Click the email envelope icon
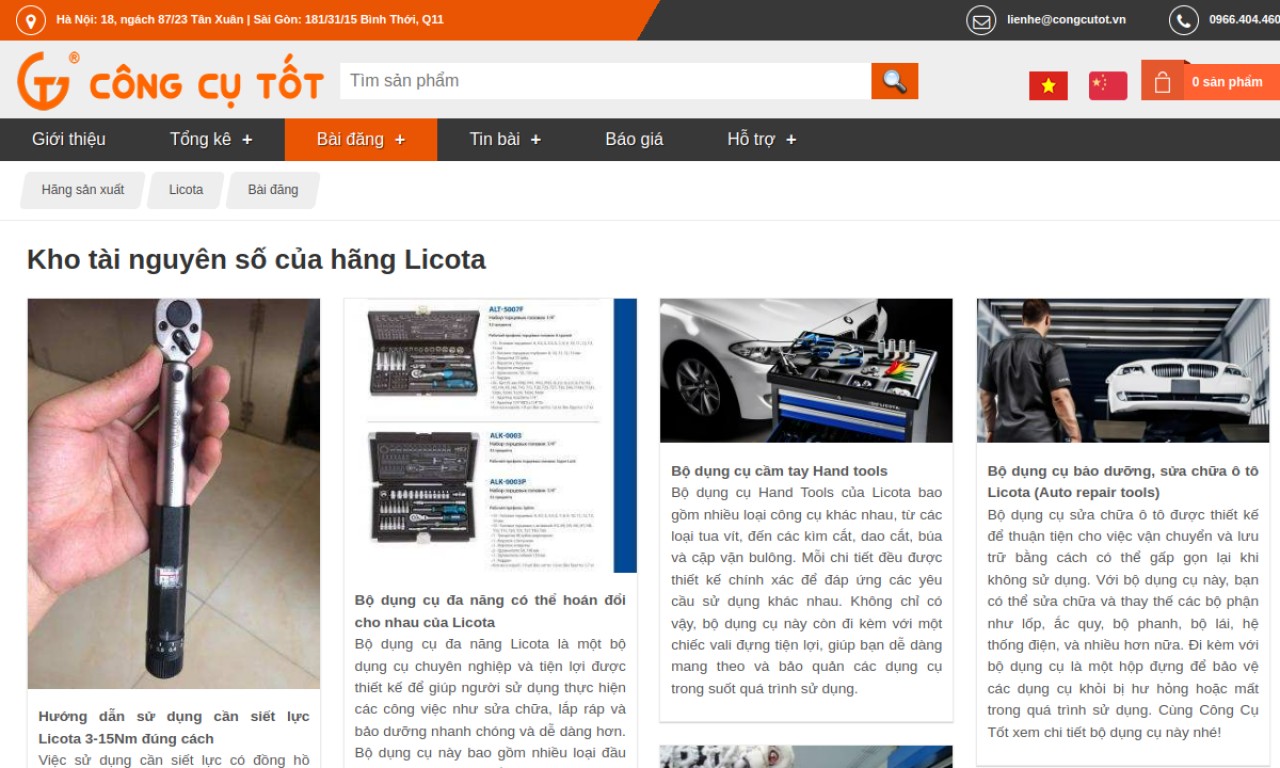The width and height of the screenshot is (1280, 768). pyautogui.click(x=981, y=20)
